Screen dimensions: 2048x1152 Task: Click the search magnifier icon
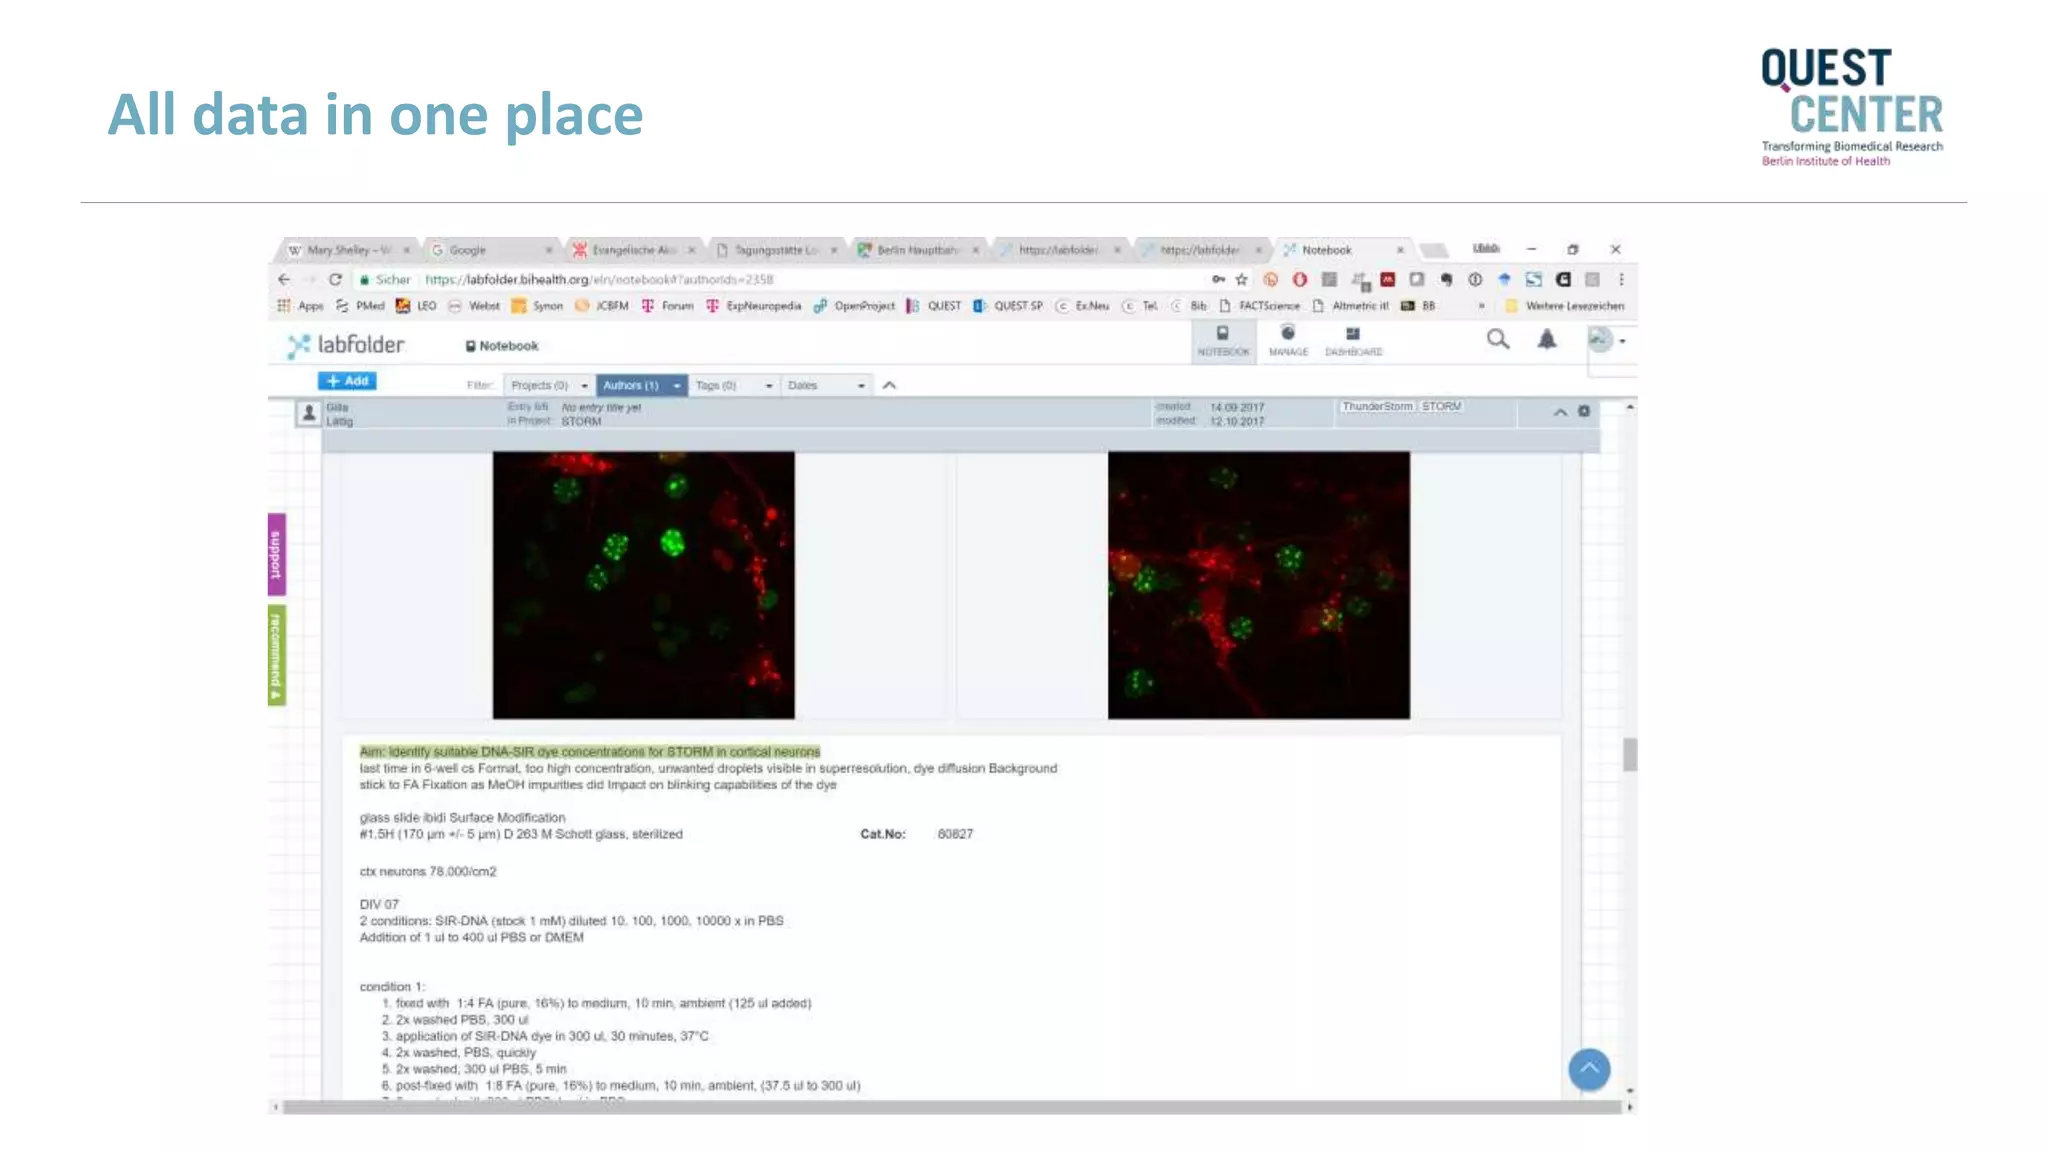[x=1497, y=340]
